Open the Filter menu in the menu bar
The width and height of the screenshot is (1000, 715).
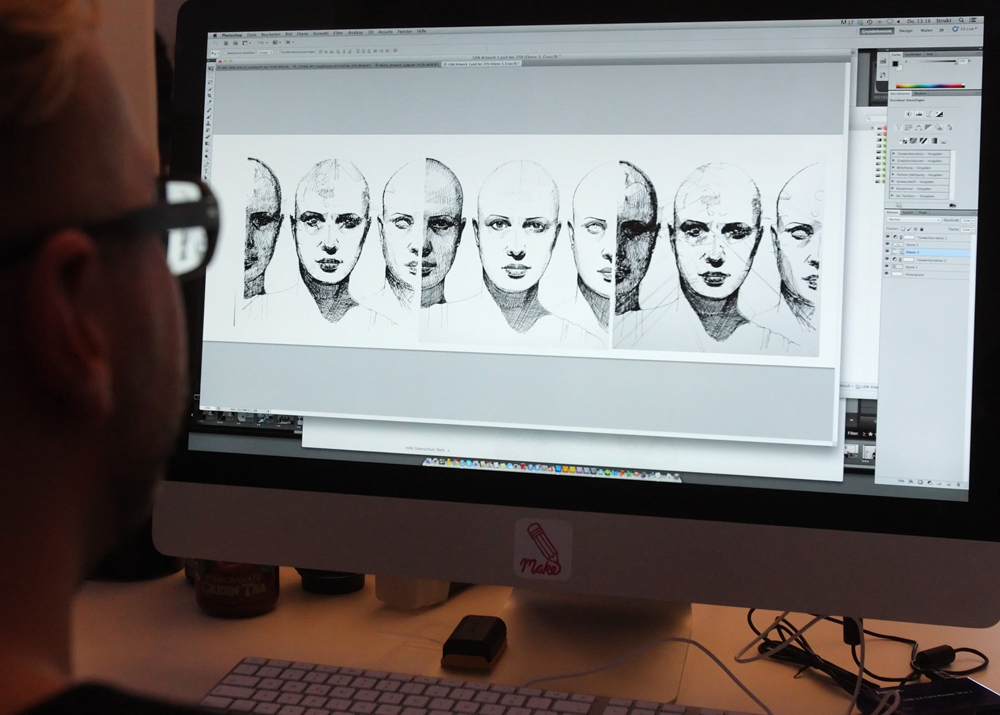pos(336,33)
